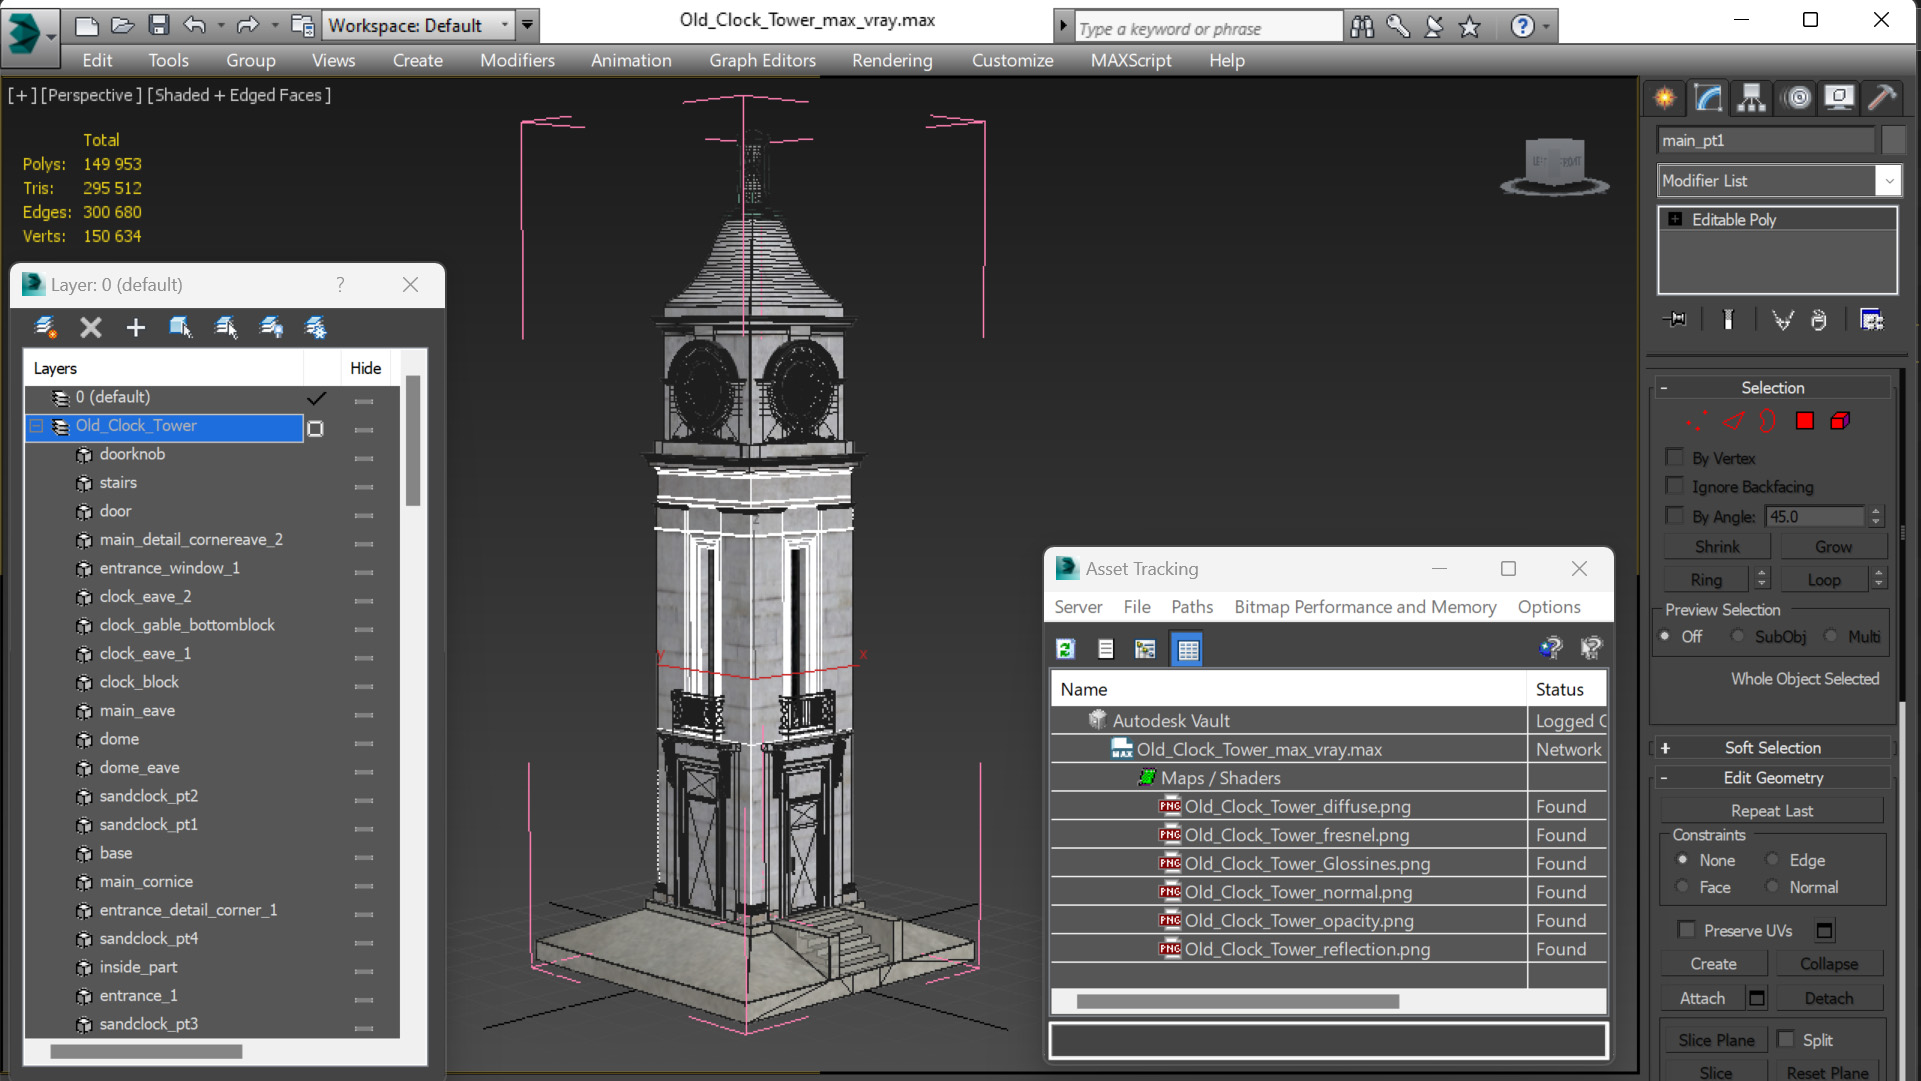1921x1081 pixels.
Task: Open the Workspace Default dropdown
Action: 504,25
